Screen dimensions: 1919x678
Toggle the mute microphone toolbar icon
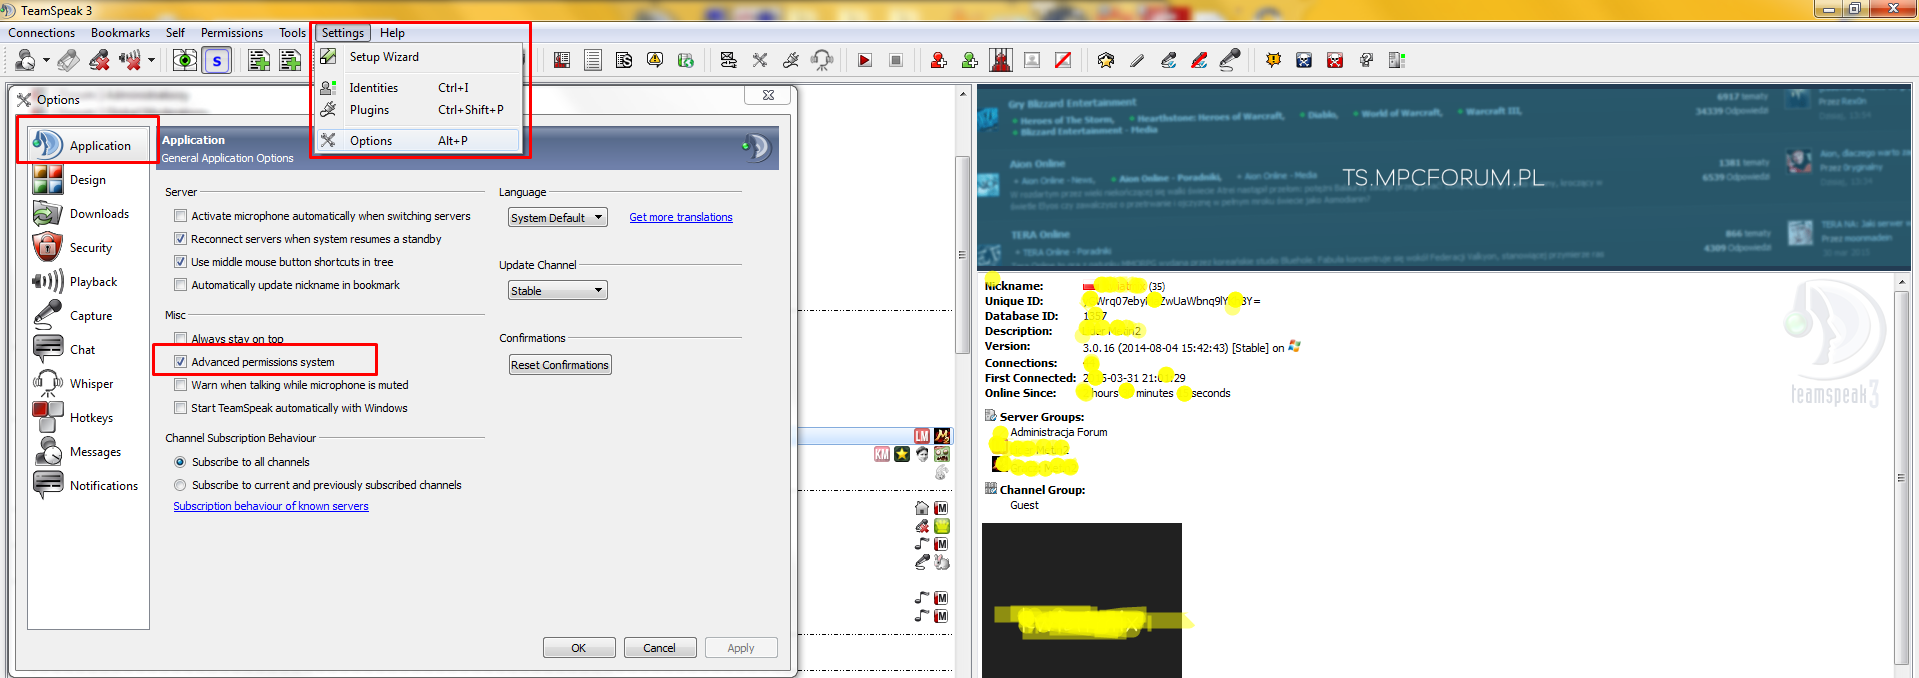(99, 61)
